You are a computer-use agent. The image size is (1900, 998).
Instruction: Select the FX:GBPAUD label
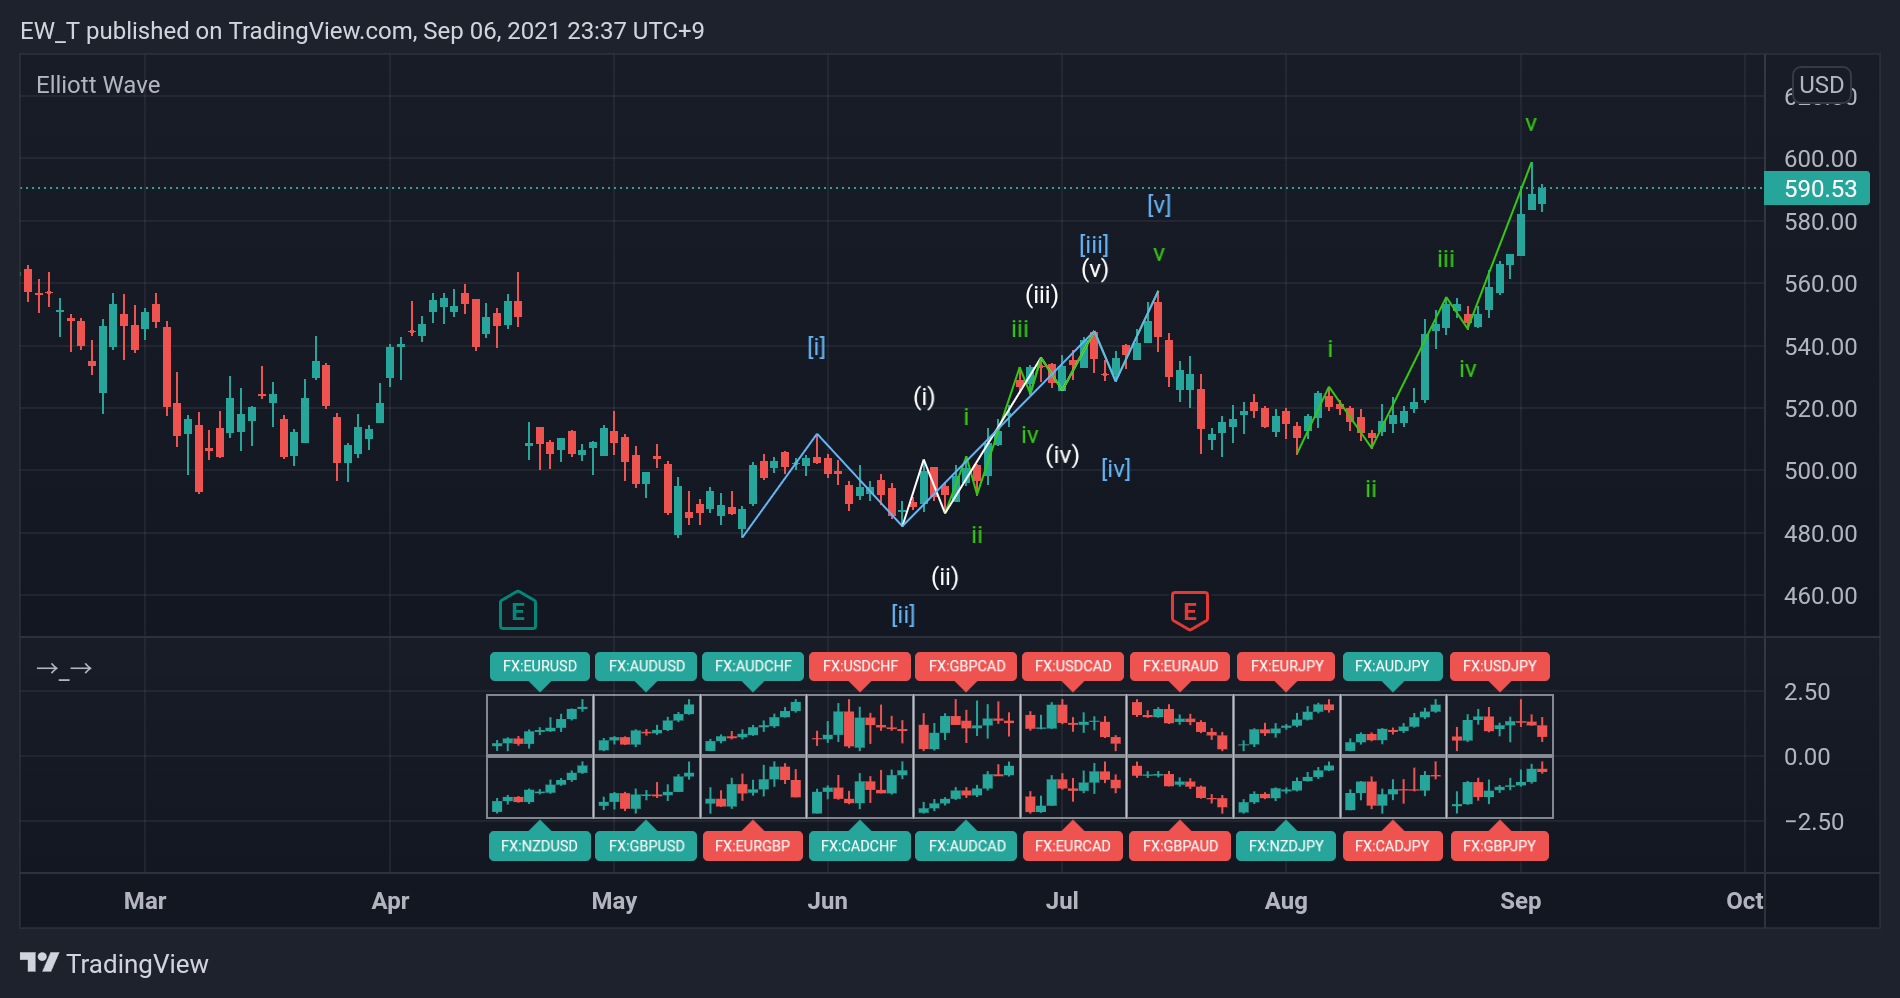coord(1180,846)
